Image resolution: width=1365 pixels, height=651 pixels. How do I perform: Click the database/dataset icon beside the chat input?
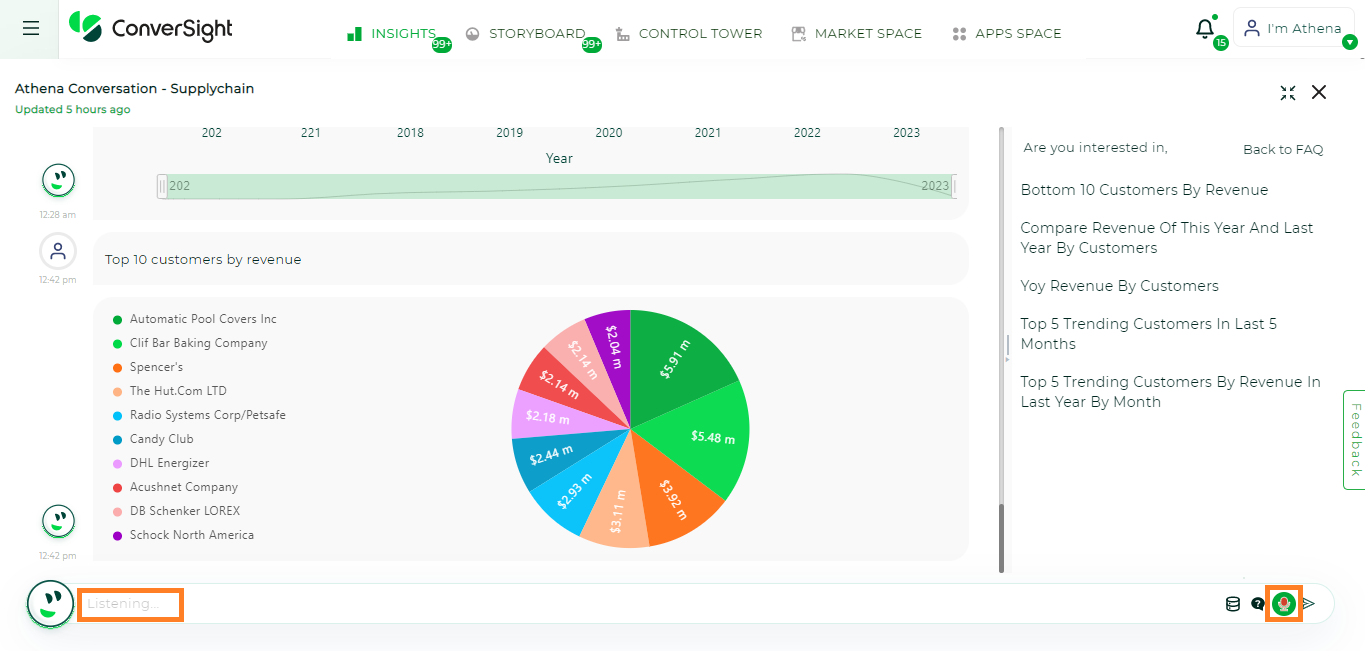(x=1233, y=603)
